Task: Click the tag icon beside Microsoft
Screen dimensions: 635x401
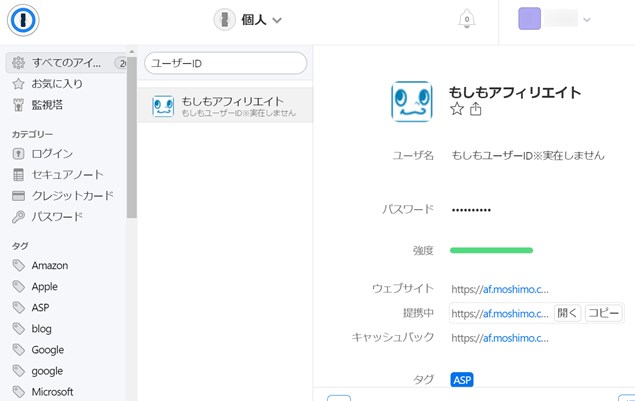Action: tap(19, 392)
